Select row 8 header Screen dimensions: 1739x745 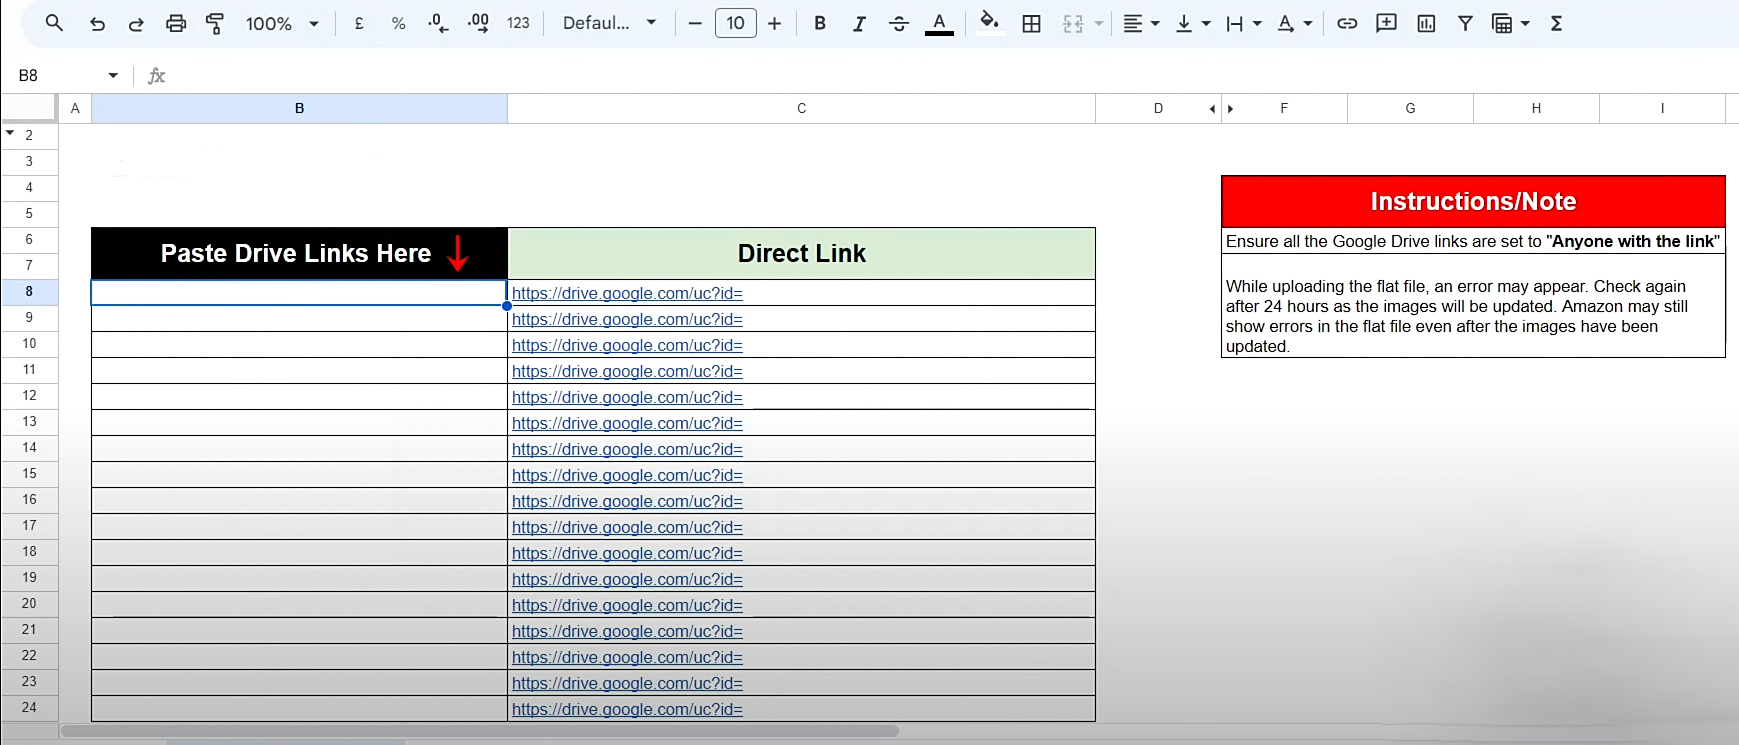29,291
